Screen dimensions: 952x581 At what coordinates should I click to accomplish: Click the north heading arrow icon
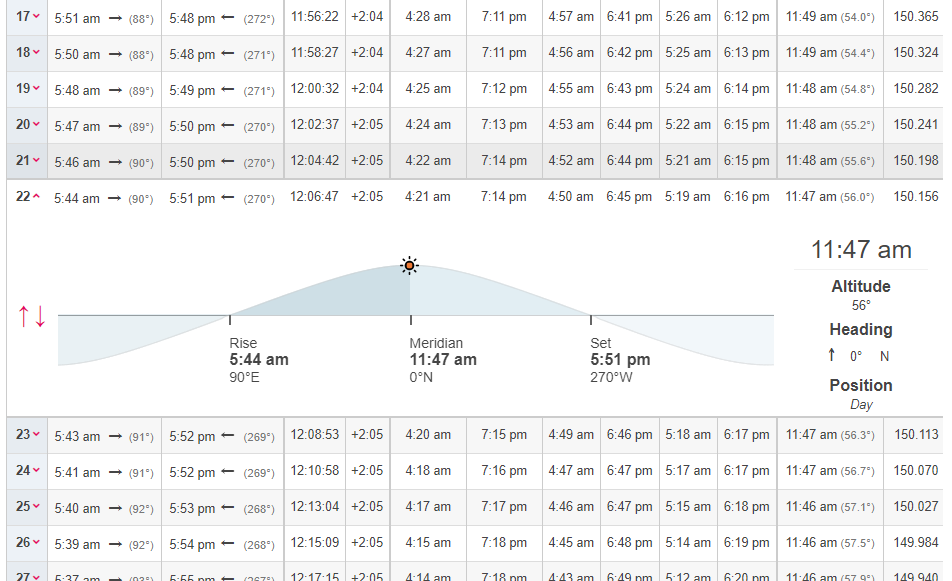[x=832, y=355]
